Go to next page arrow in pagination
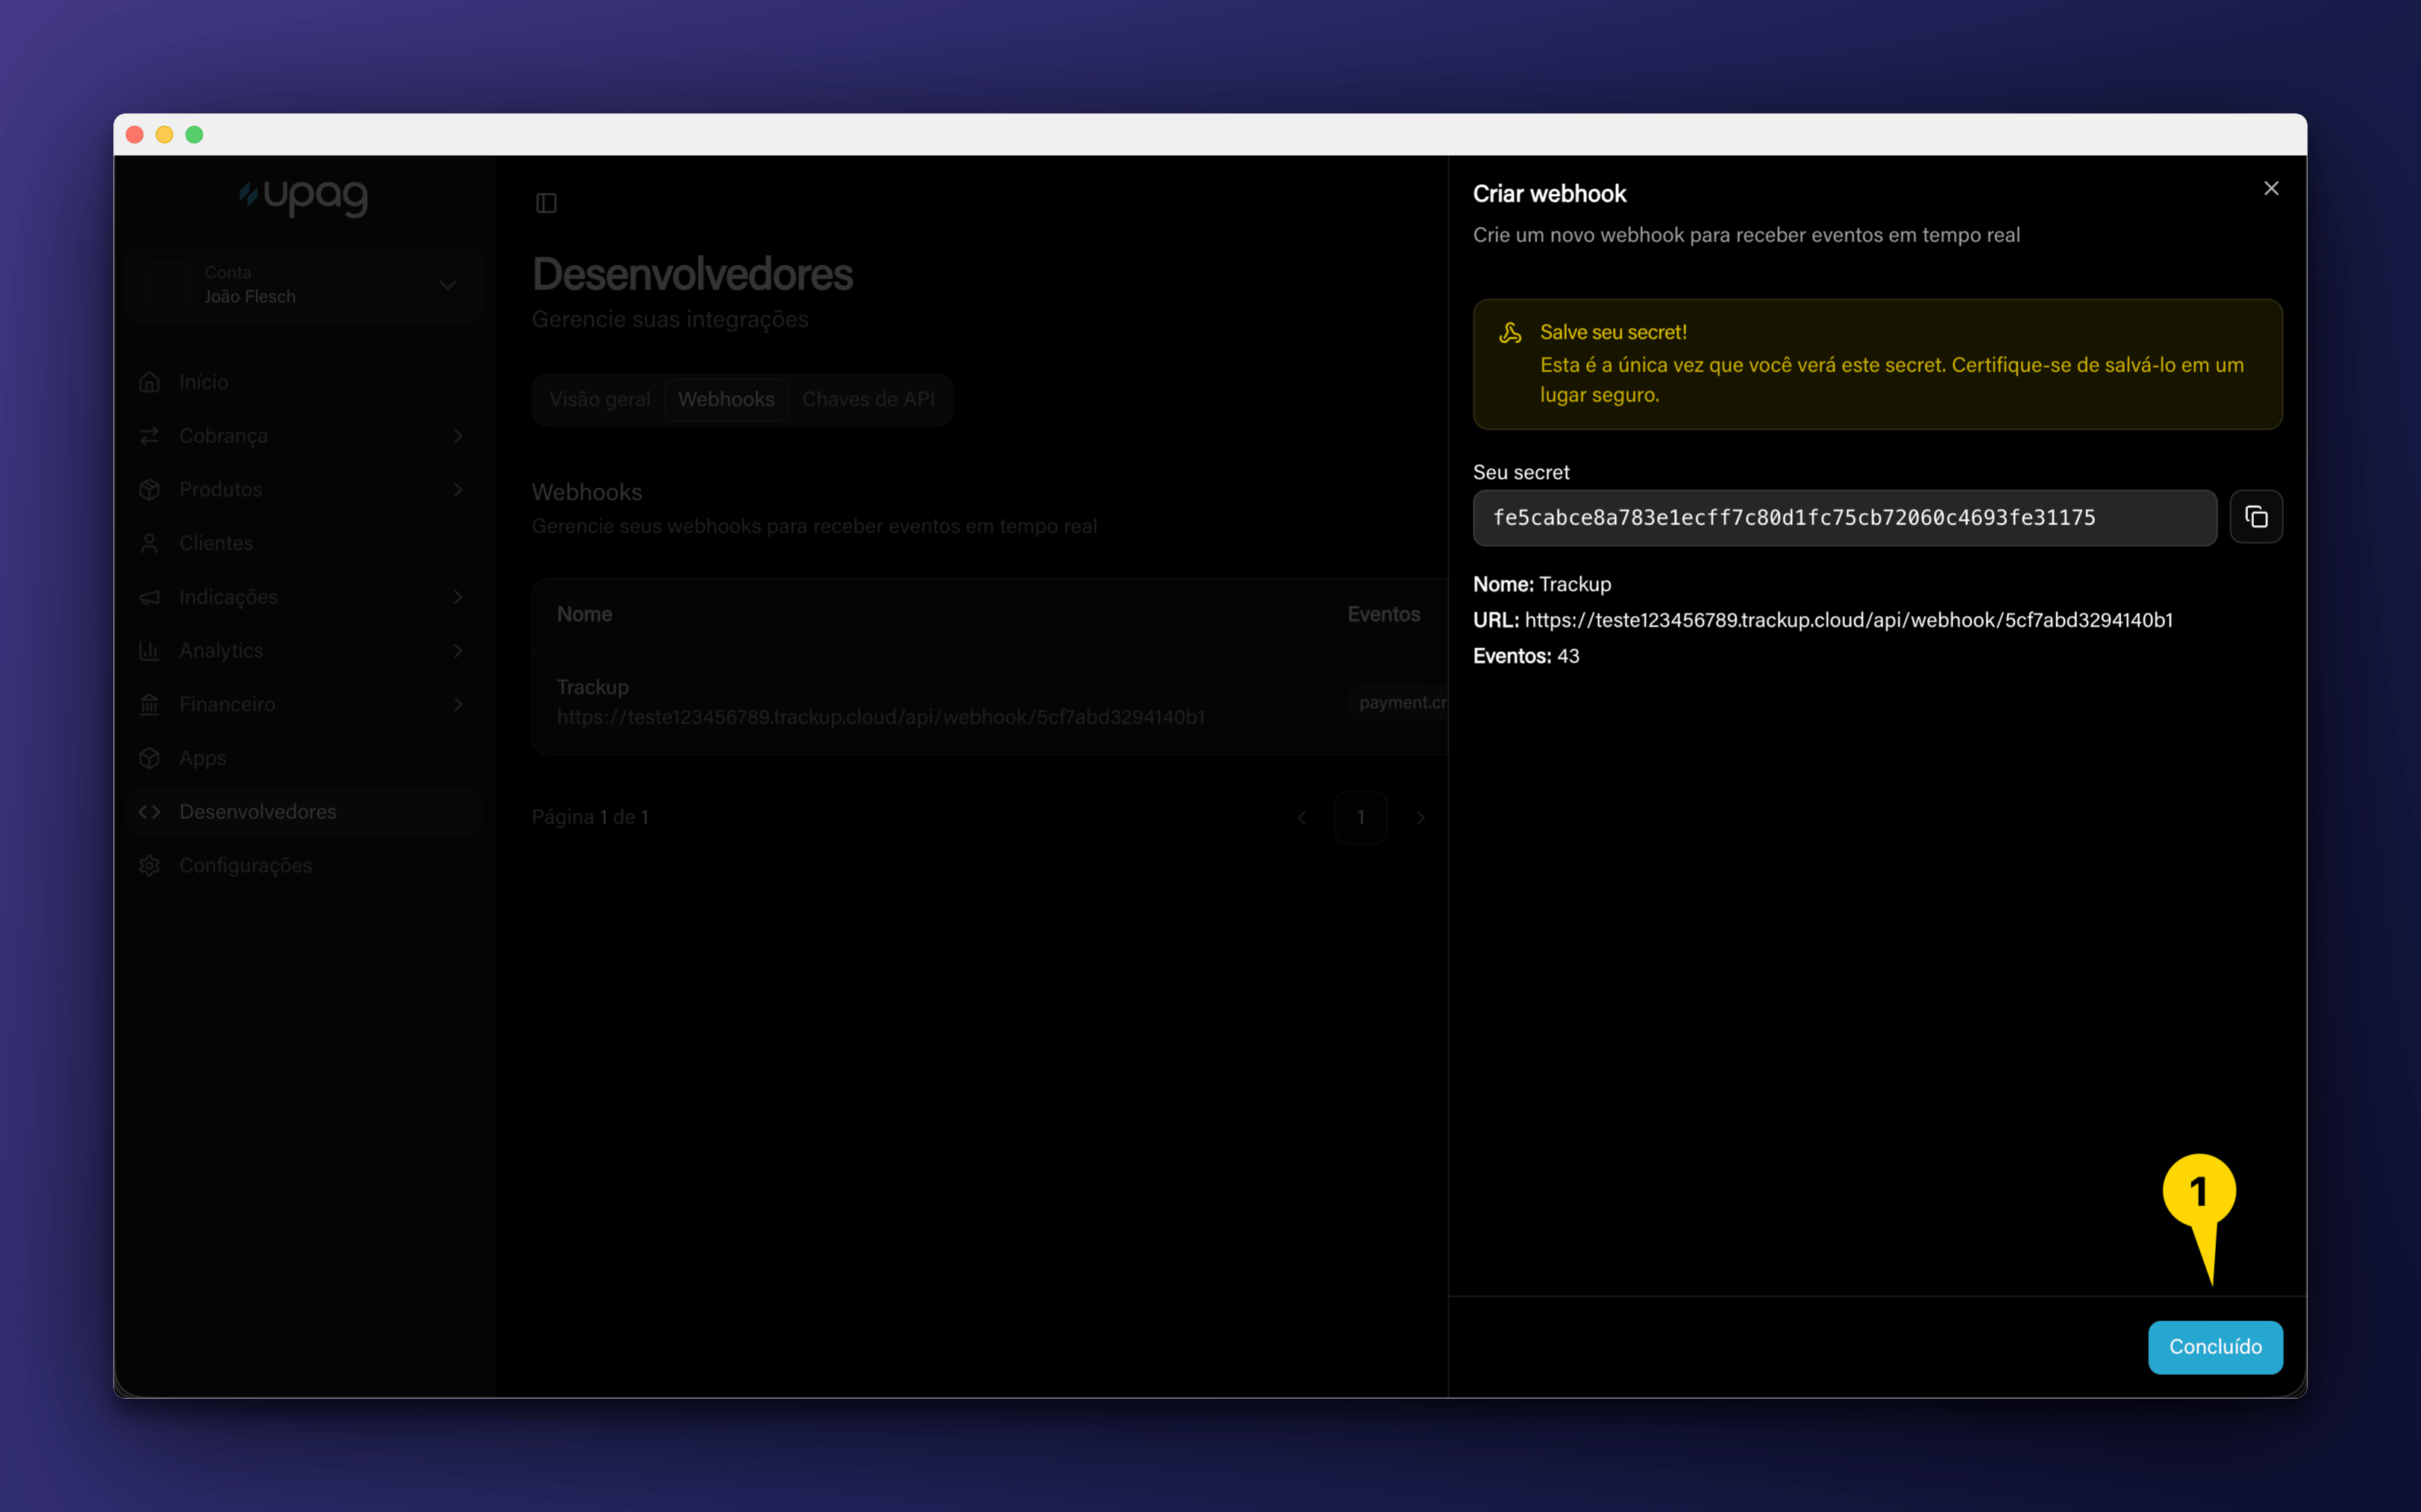The image size is (2421, 1512). click(1420, 817)
